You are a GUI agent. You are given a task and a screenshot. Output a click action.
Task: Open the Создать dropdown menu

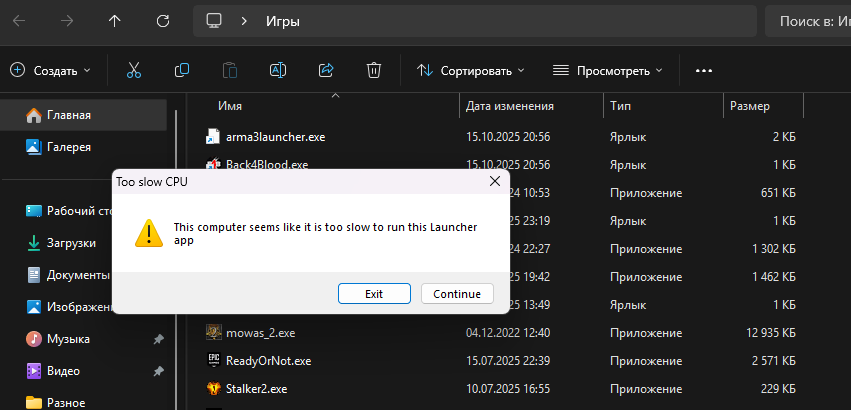(50, 71)
